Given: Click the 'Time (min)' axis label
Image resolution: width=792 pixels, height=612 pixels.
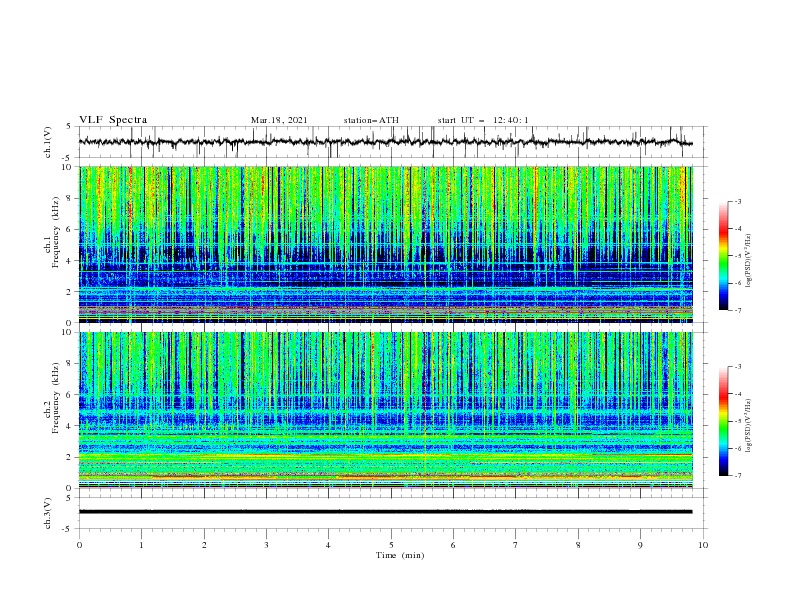Looking at the screenshot, I should click(x=400, y=555).
